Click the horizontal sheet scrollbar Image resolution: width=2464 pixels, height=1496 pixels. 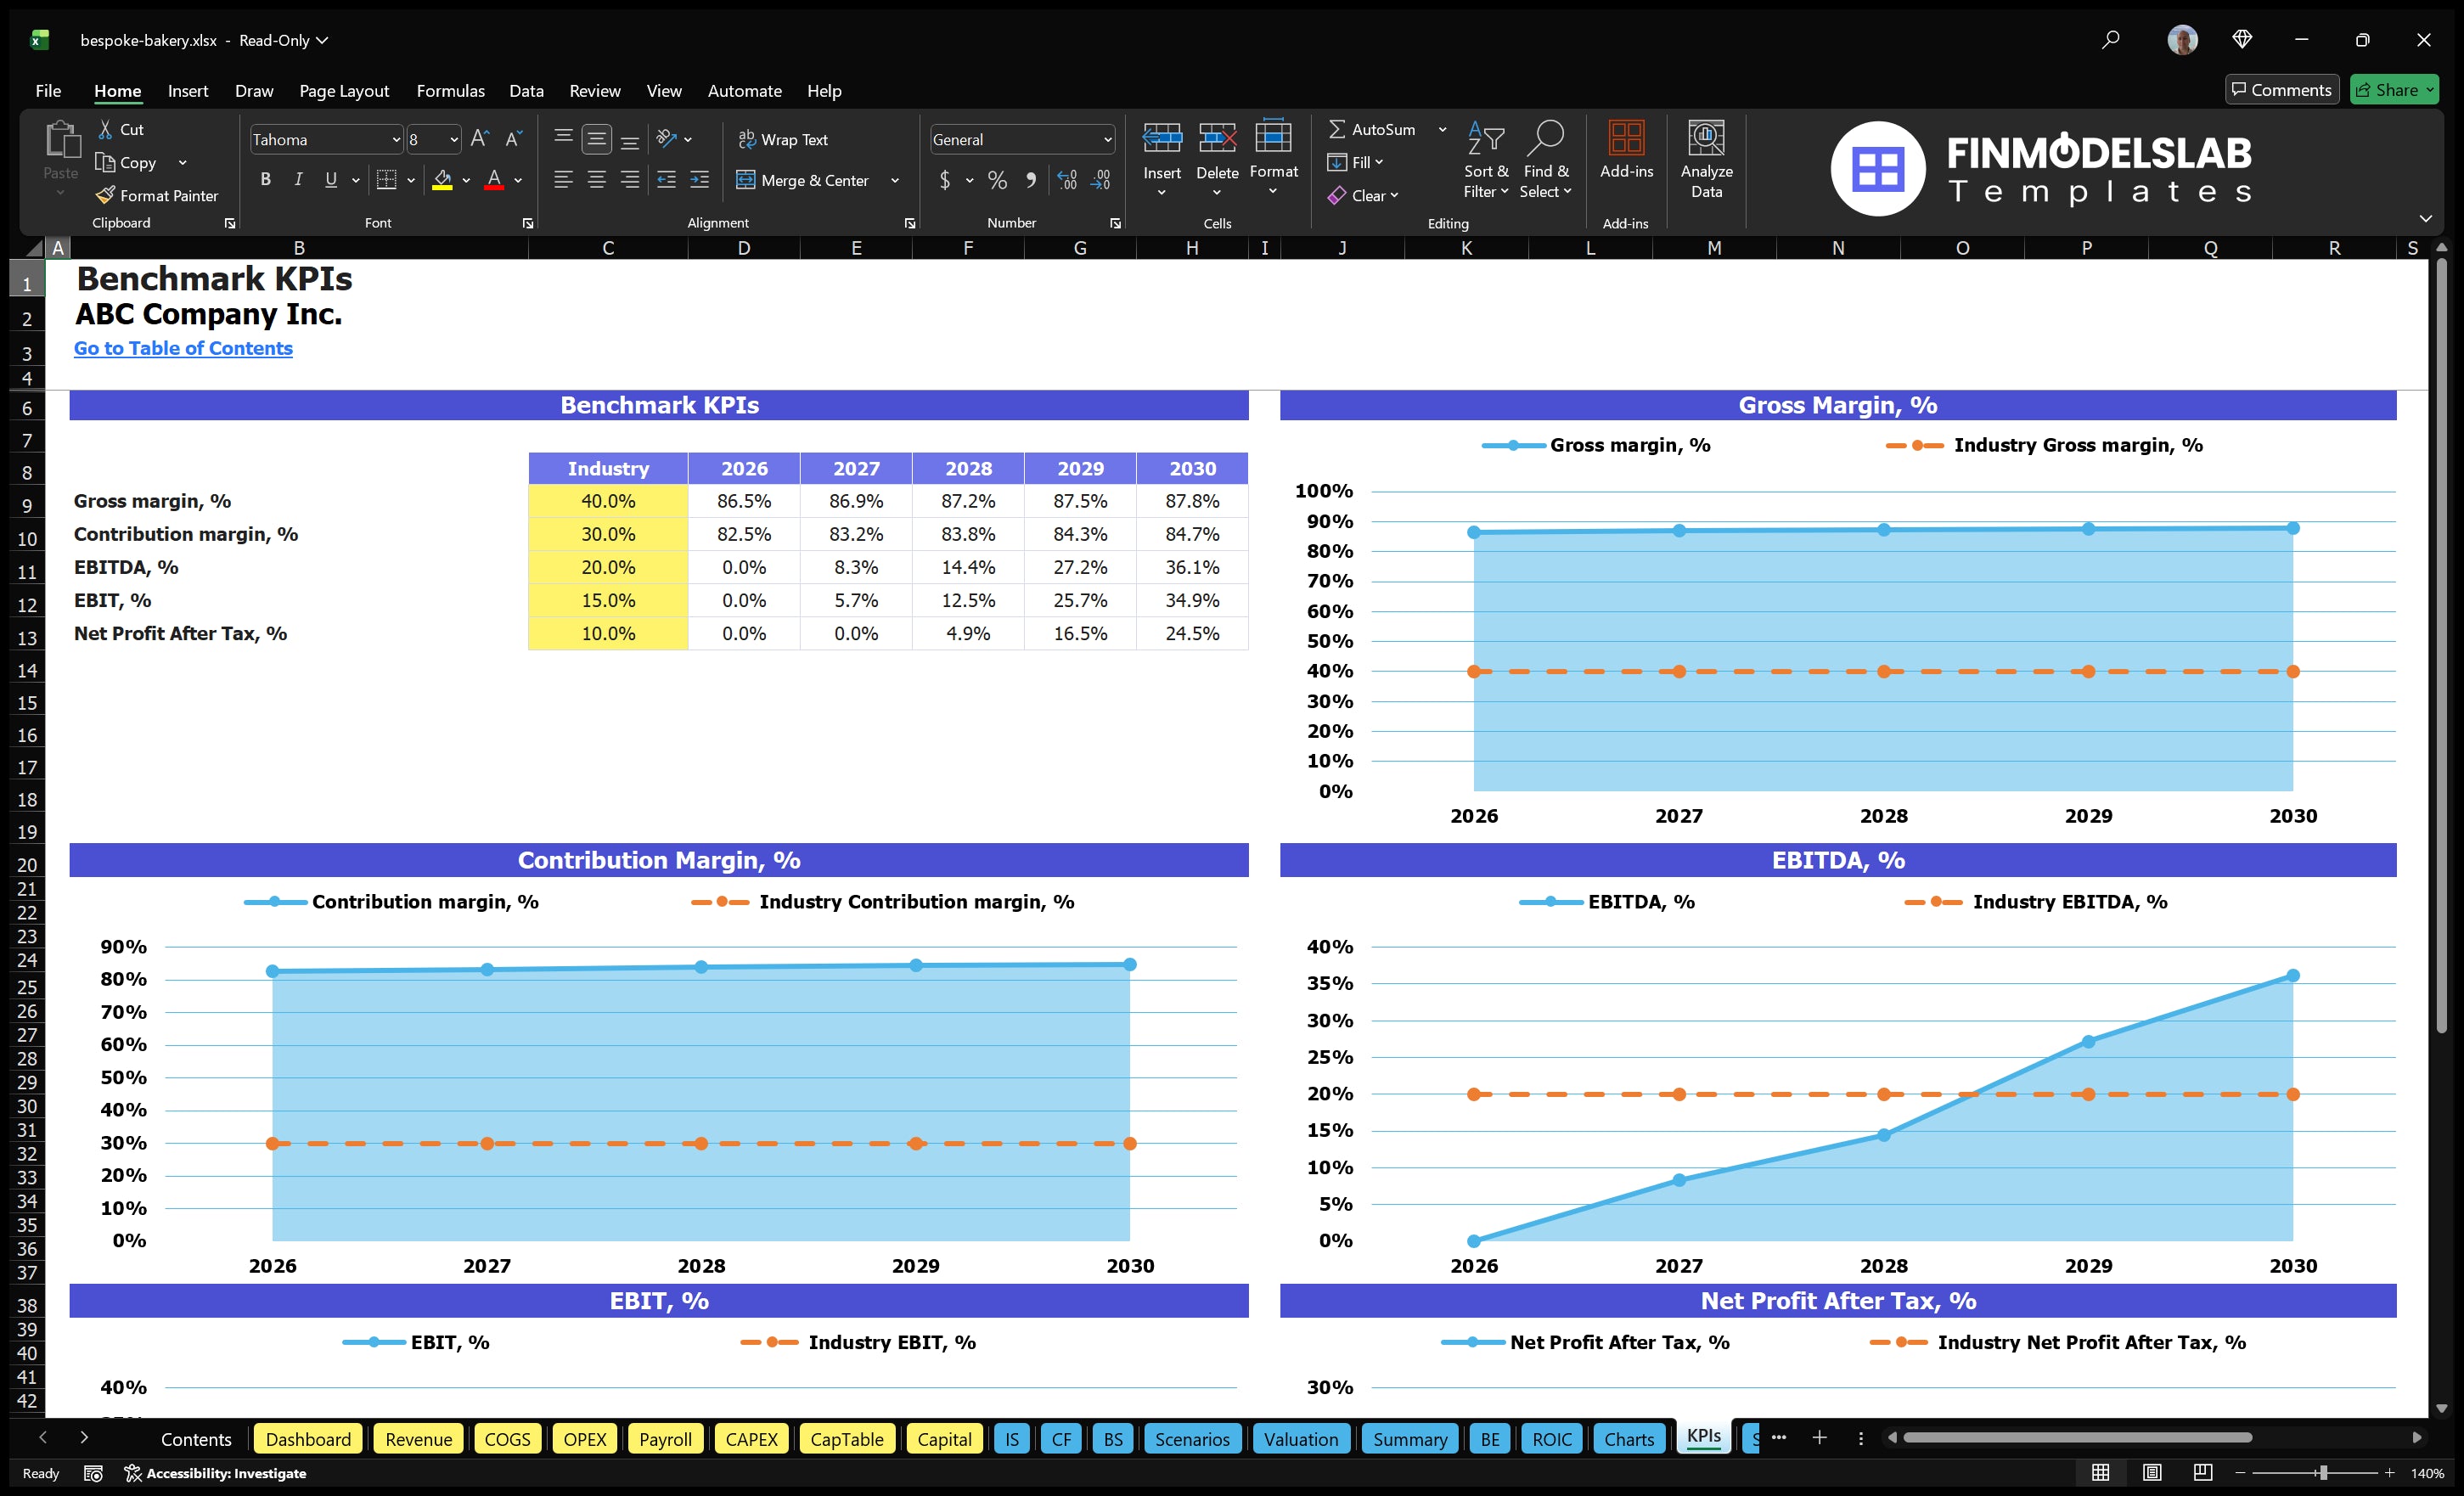point(2080,1437)
